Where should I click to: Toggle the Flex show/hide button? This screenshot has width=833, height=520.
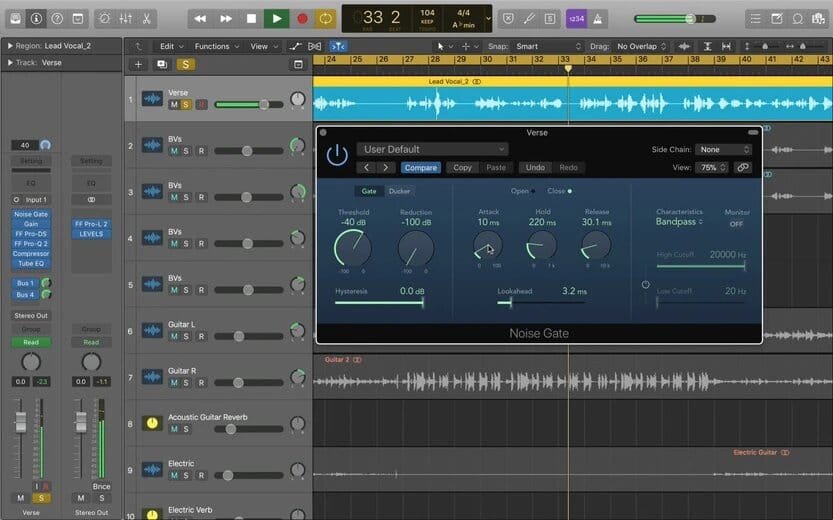point(314,46)
